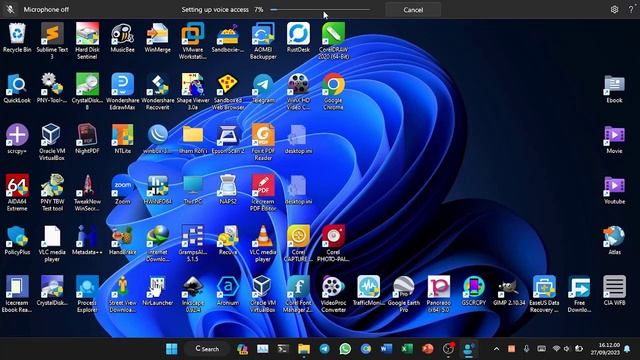Toggle the voice access microphone button
640x360 pixels.
10,9
